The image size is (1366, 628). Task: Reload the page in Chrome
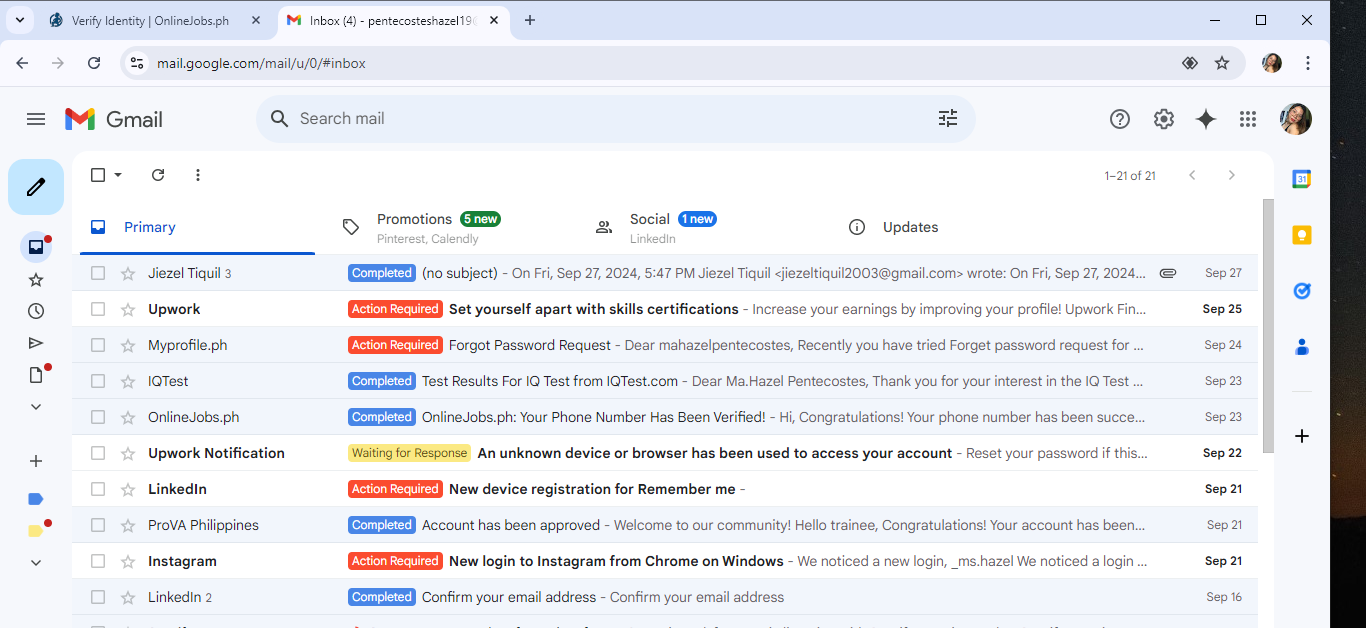coord(94,63)
